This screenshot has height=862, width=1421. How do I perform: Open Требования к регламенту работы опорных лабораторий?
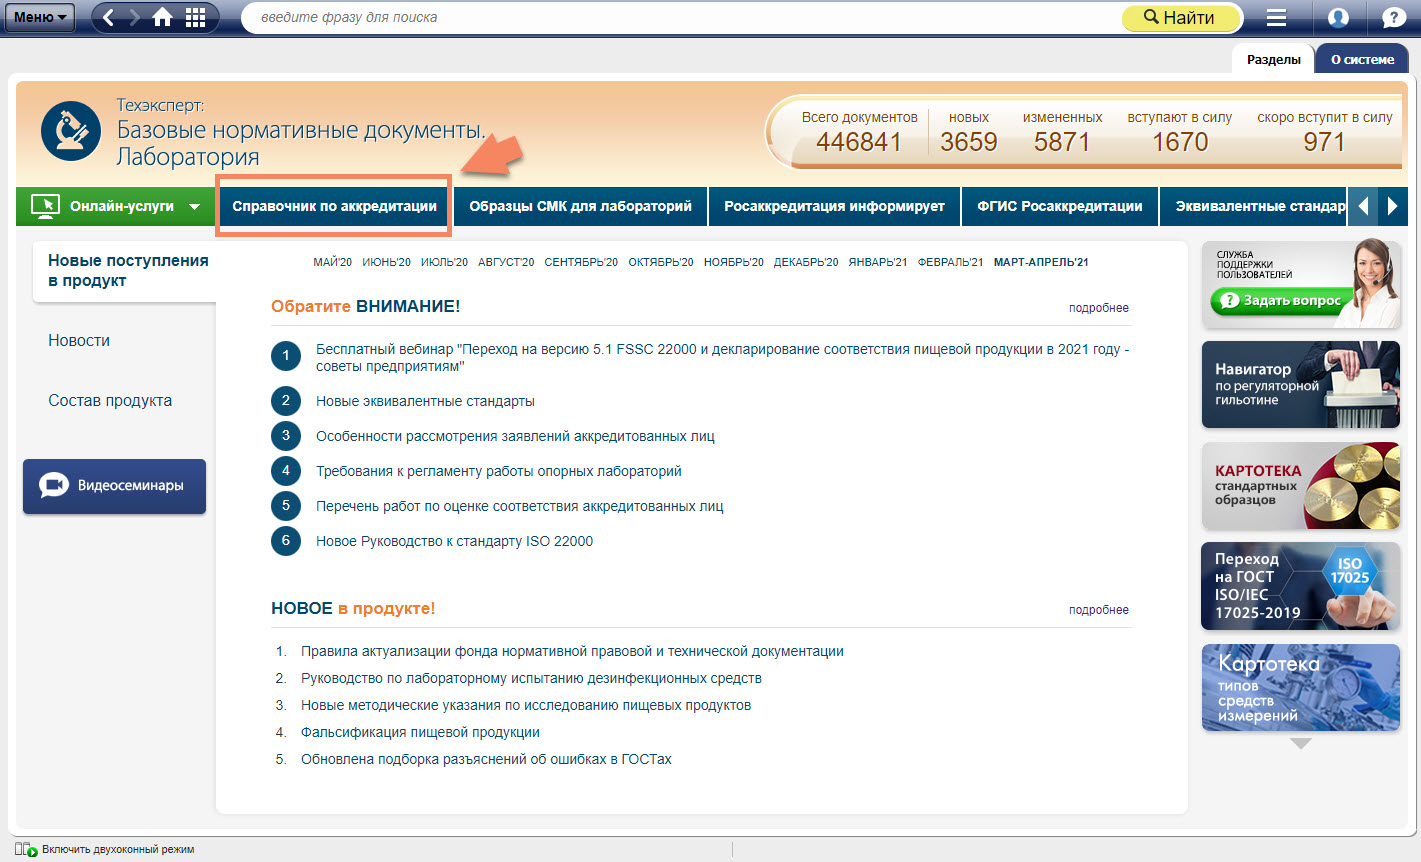tap(498, 471)
